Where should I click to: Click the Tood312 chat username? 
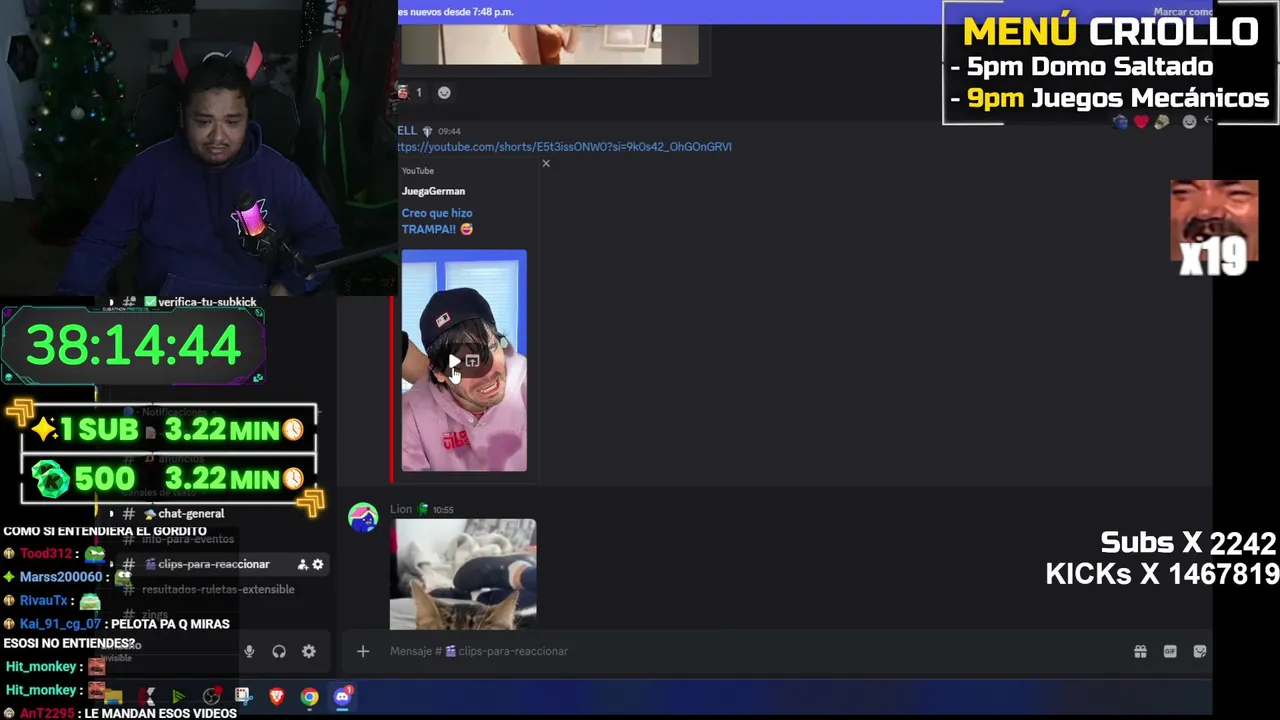tap(46, 554)
